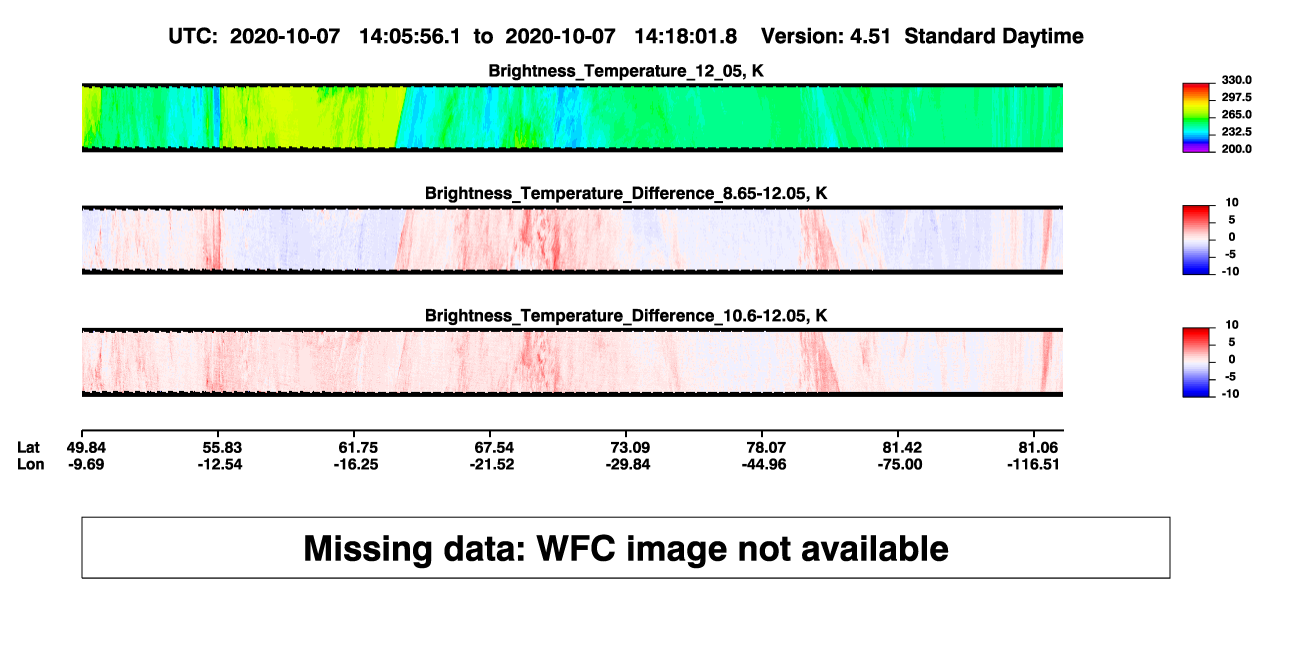The image size is (1300, 667).
Task: Click the 297.5 colorbar label
Action: 1236,97
